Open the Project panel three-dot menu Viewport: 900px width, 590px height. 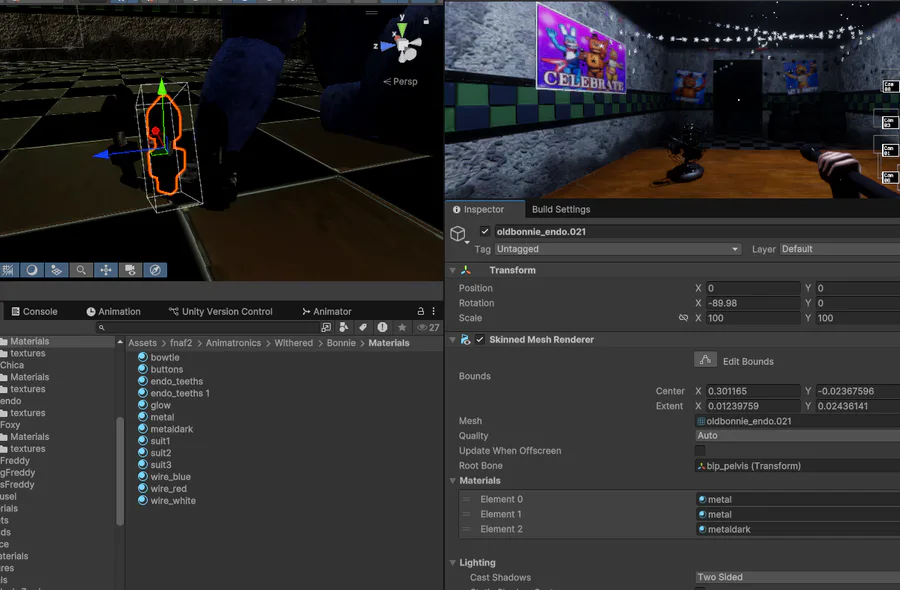click(433, 311)
